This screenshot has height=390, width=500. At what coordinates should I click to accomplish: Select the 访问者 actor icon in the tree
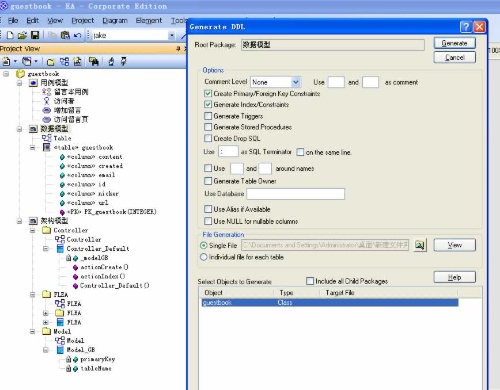click(47, 101)
